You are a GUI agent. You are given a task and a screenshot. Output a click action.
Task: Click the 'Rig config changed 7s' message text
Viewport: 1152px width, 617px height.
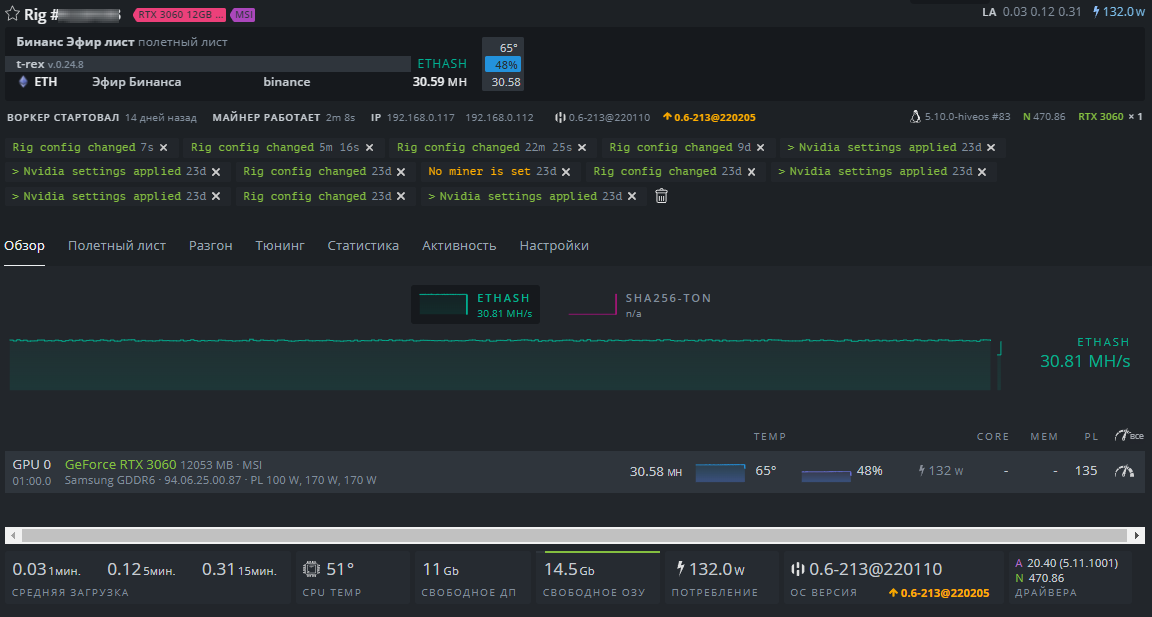click(82, 148)
